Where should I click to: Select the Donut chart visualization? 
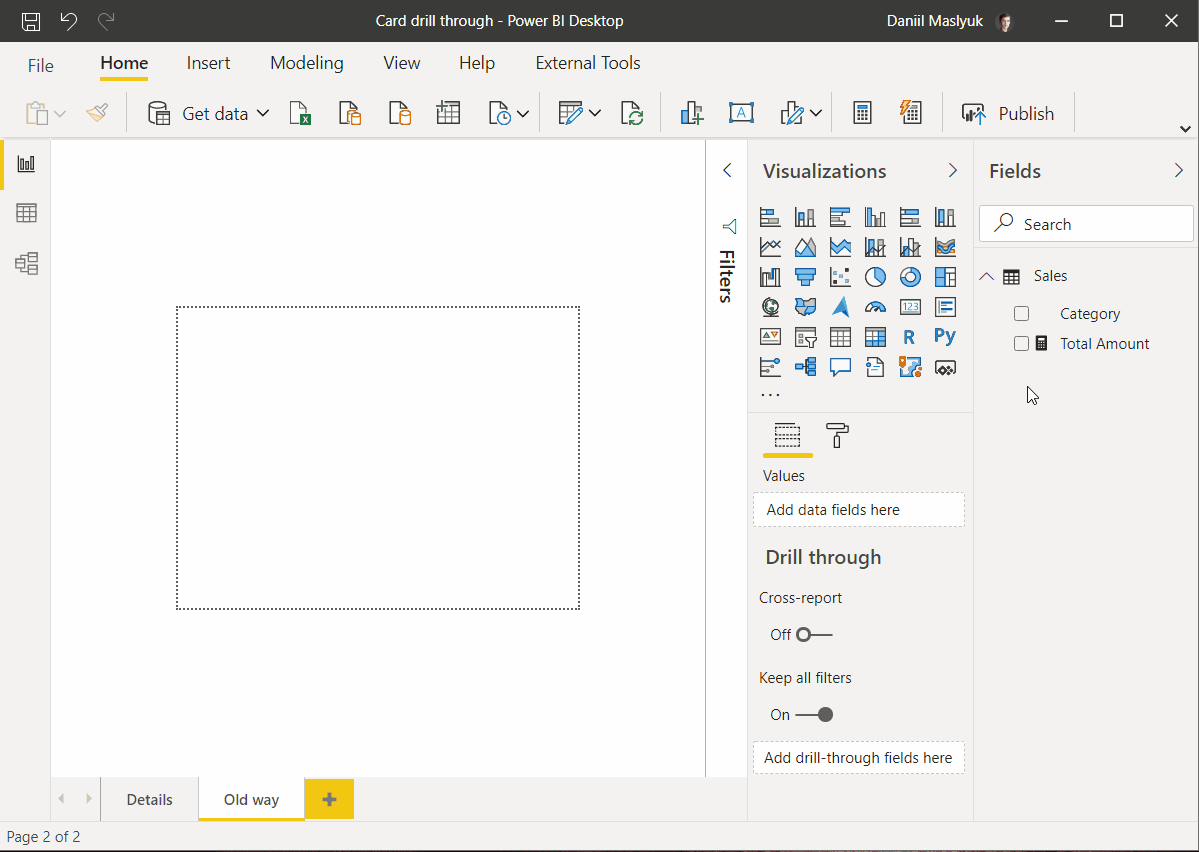[x=910, y=277]
